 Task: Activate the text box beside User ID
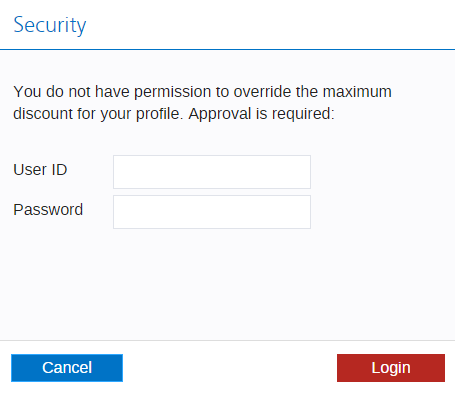(x=212, y=172)
